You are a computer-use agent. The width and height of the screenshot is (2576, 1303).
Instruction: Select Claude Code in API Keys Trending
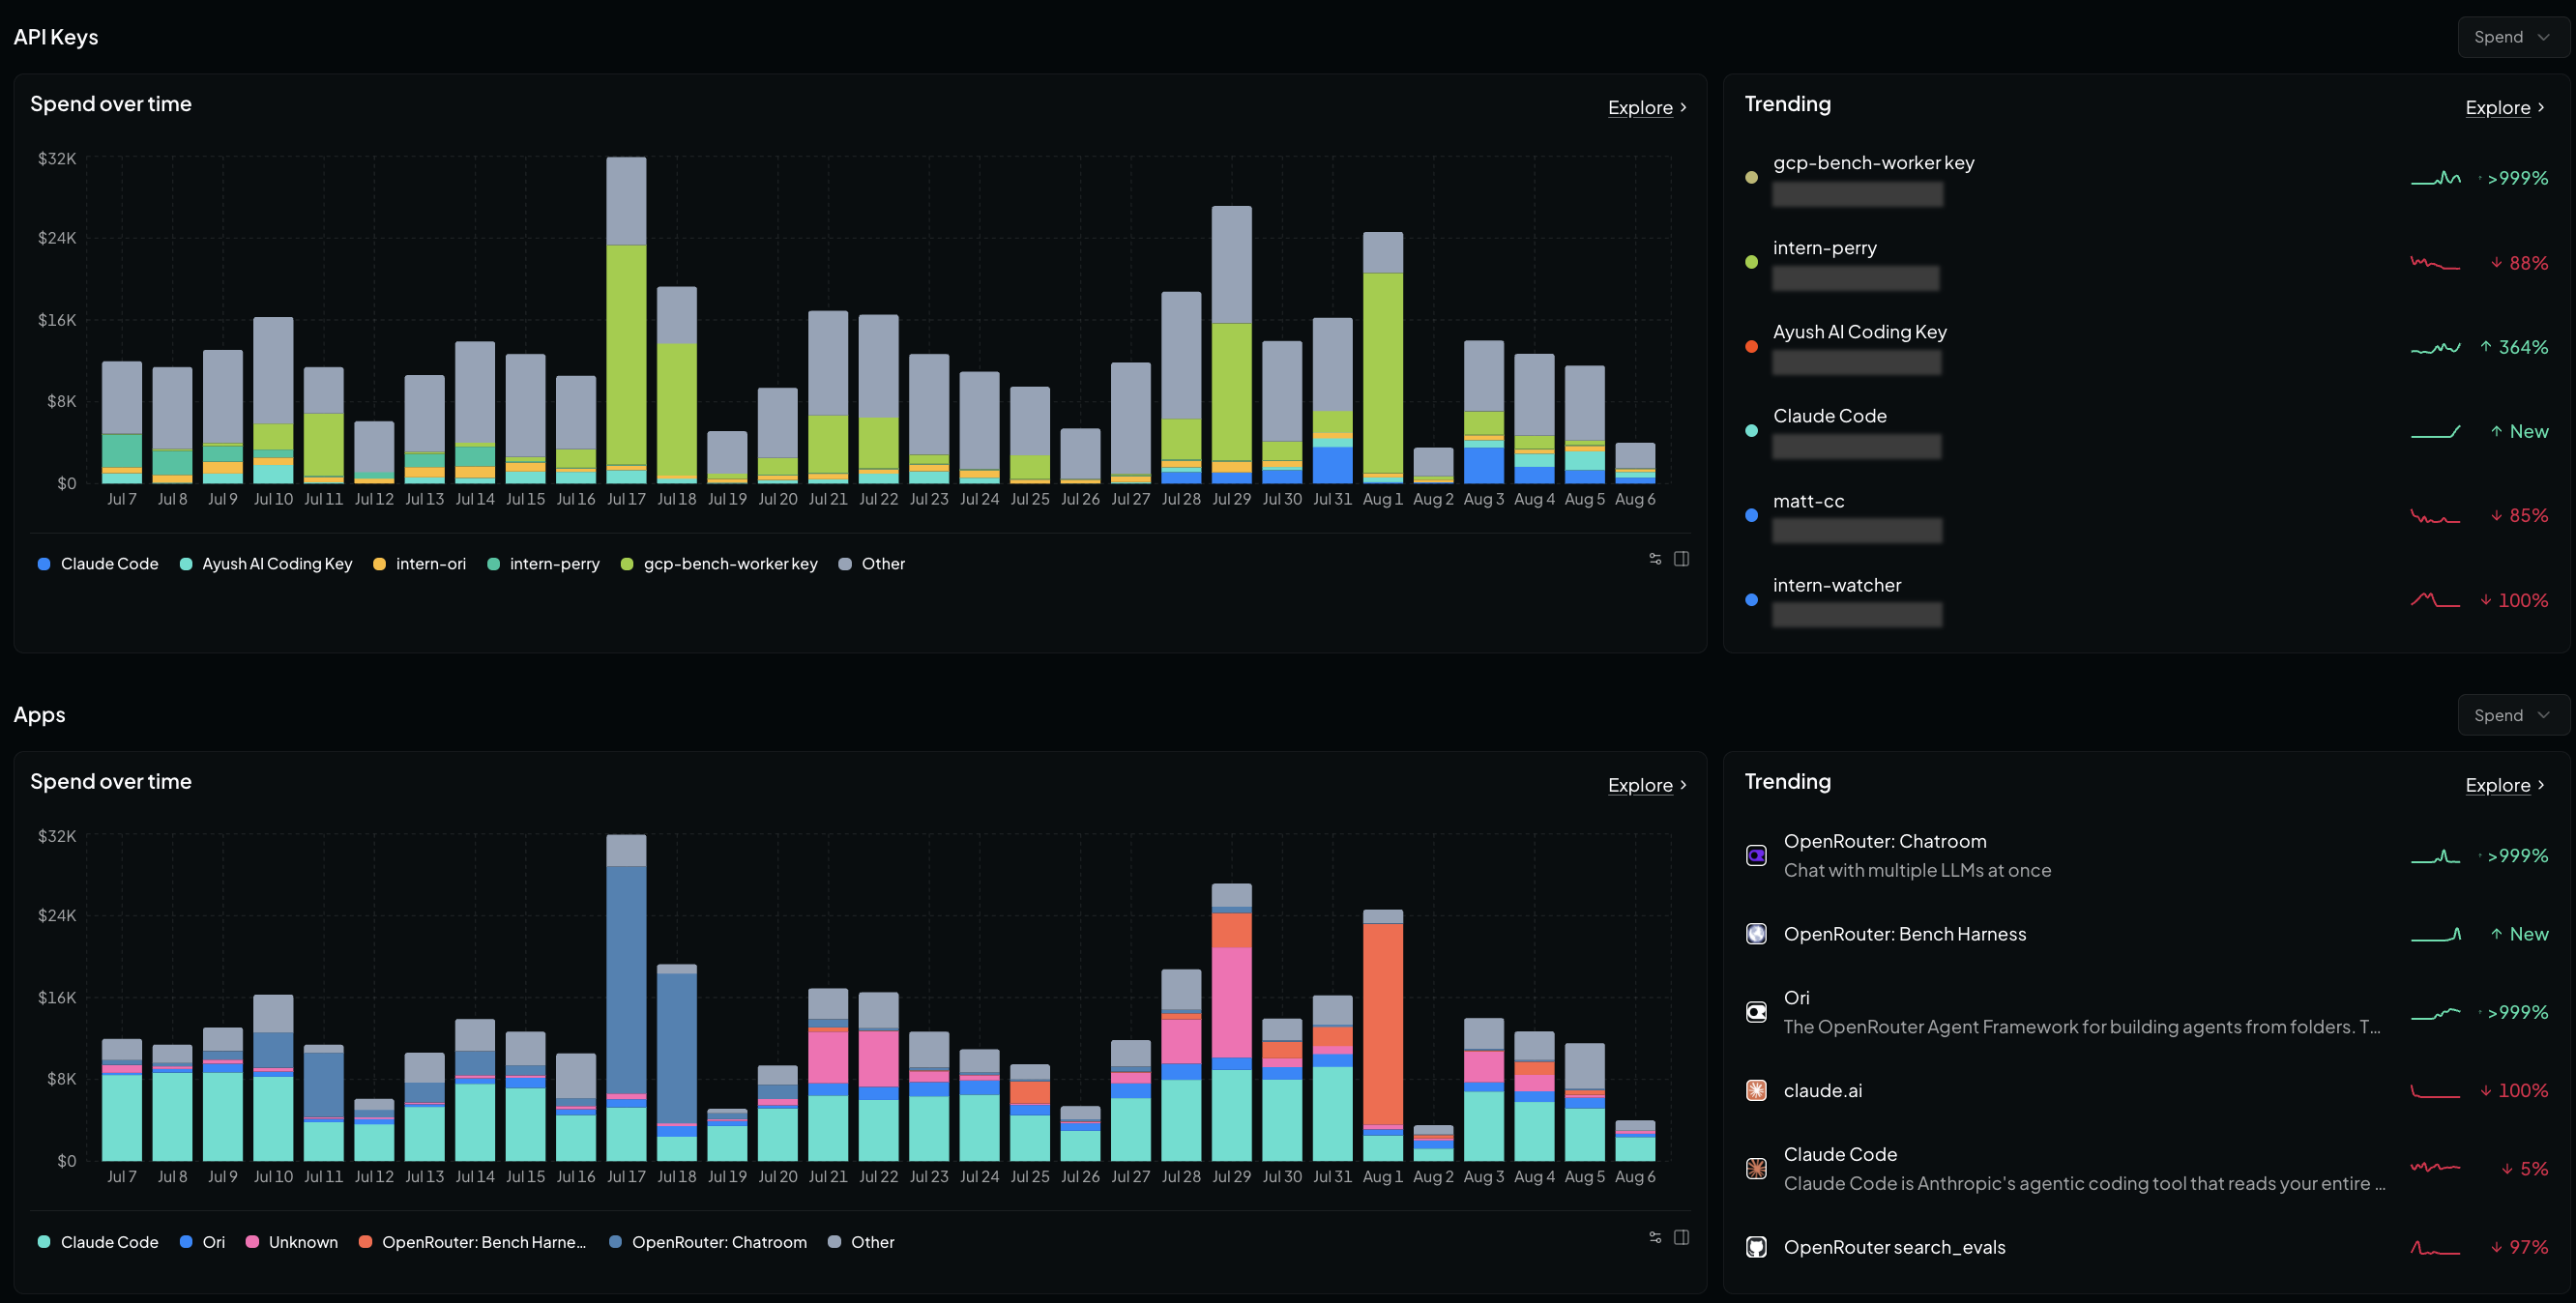point(2147,431)
